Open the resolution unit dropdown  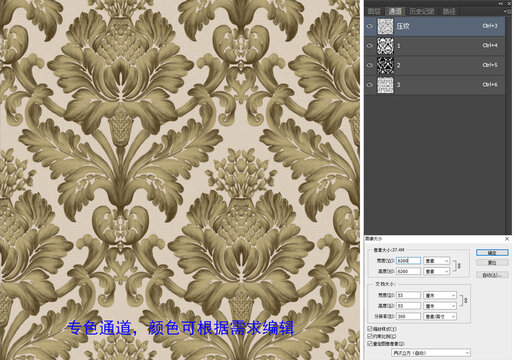click(x=440, y=316)
